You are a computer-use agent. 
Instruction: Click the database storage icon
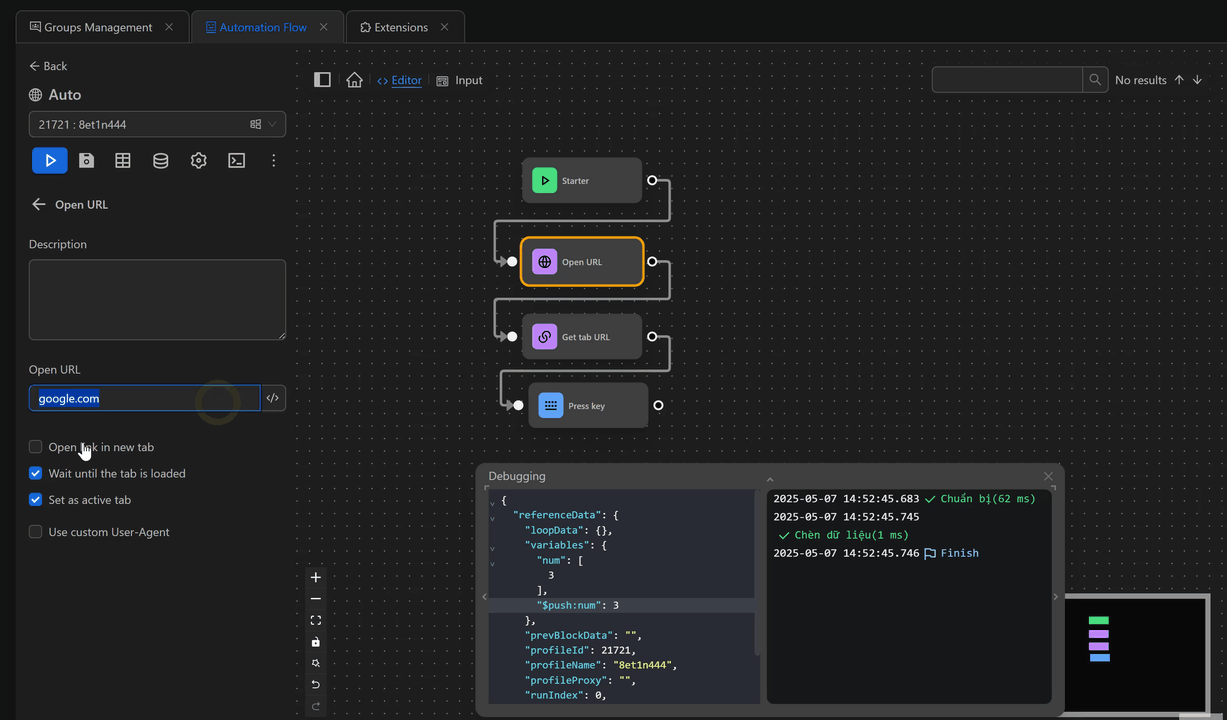[x=160, y=160]
